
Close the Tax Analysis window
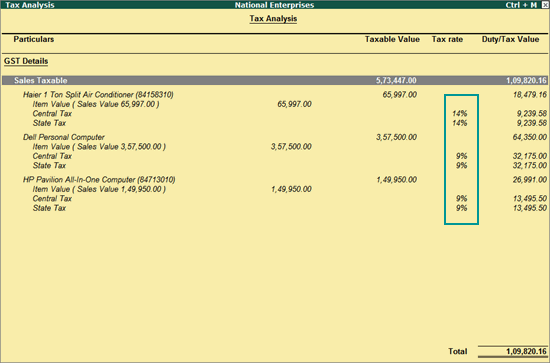tap(545, 5)
